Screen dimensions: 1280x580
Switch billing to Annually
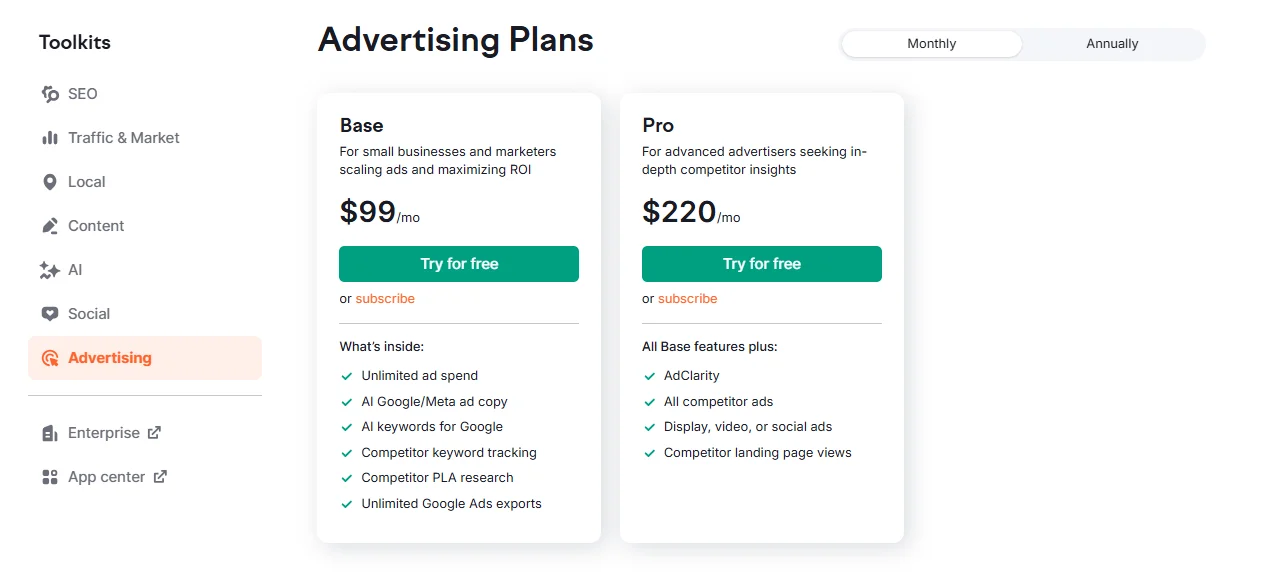tap(1112, 44)
